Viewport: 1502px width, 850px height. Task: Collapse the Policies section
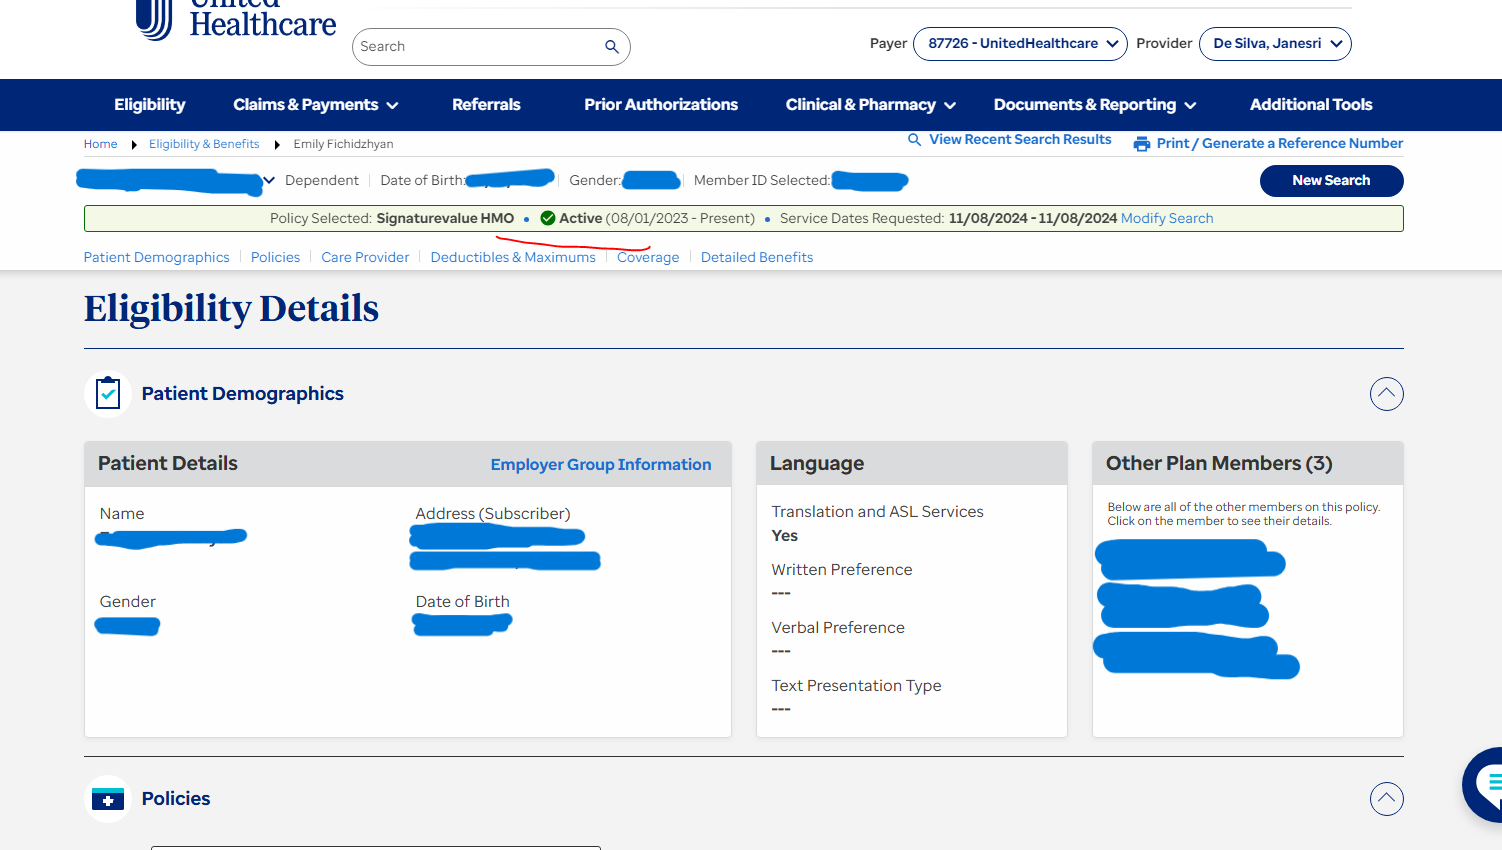click(1386, 799)
